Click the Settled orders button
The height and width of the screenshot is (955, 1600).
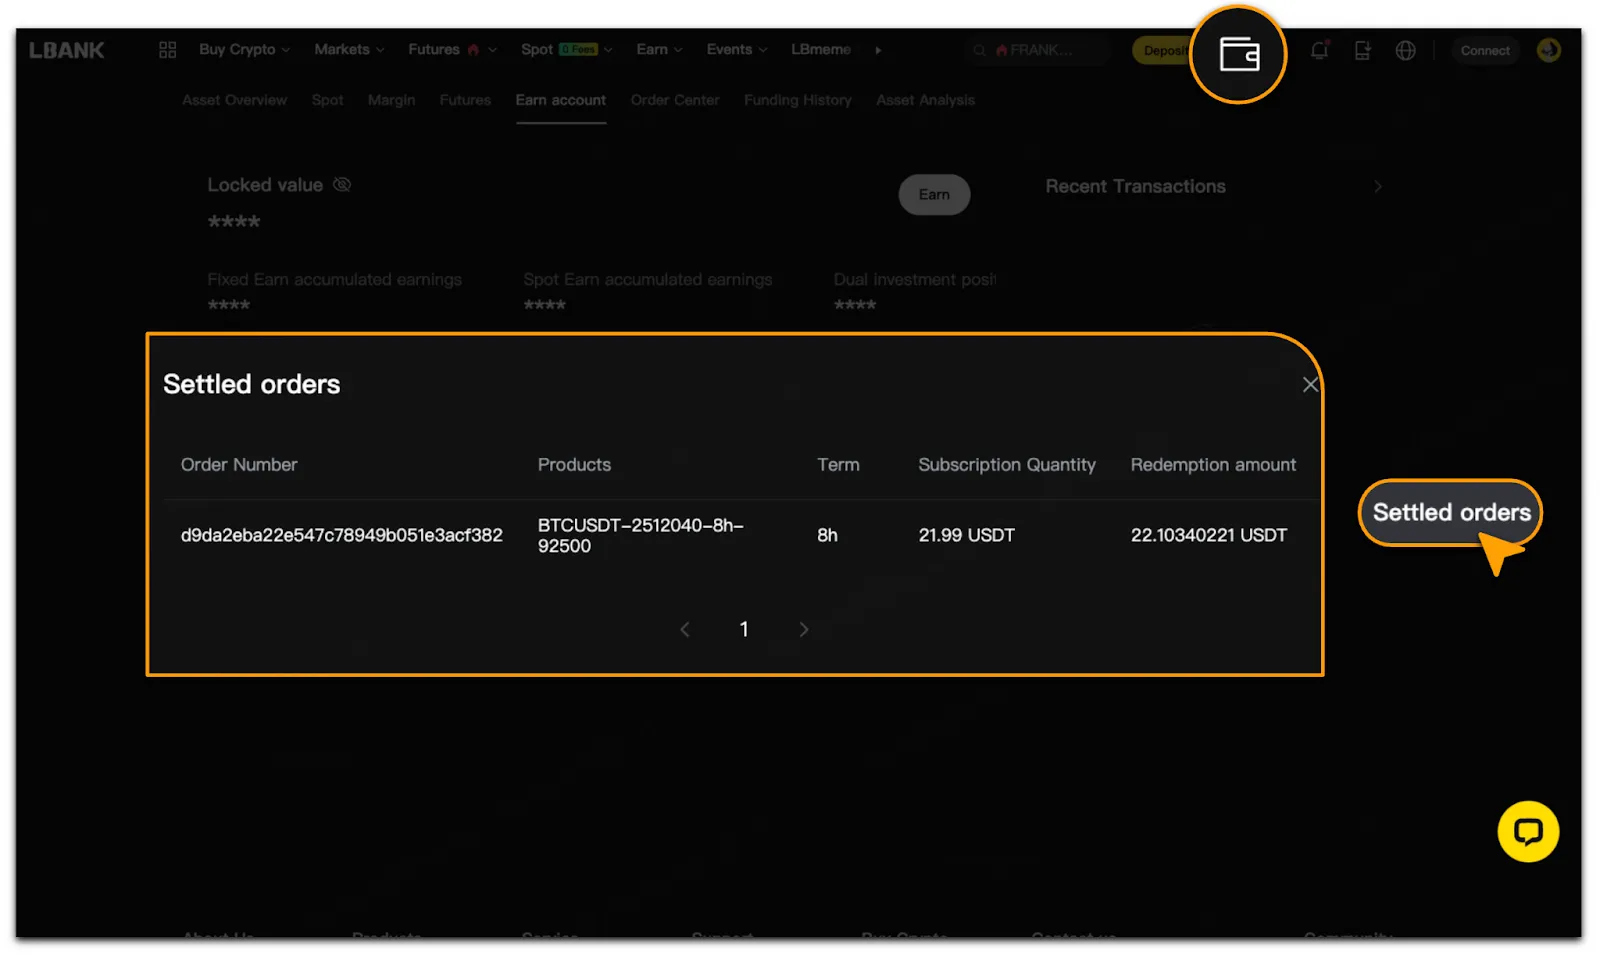click(1450, 513)
